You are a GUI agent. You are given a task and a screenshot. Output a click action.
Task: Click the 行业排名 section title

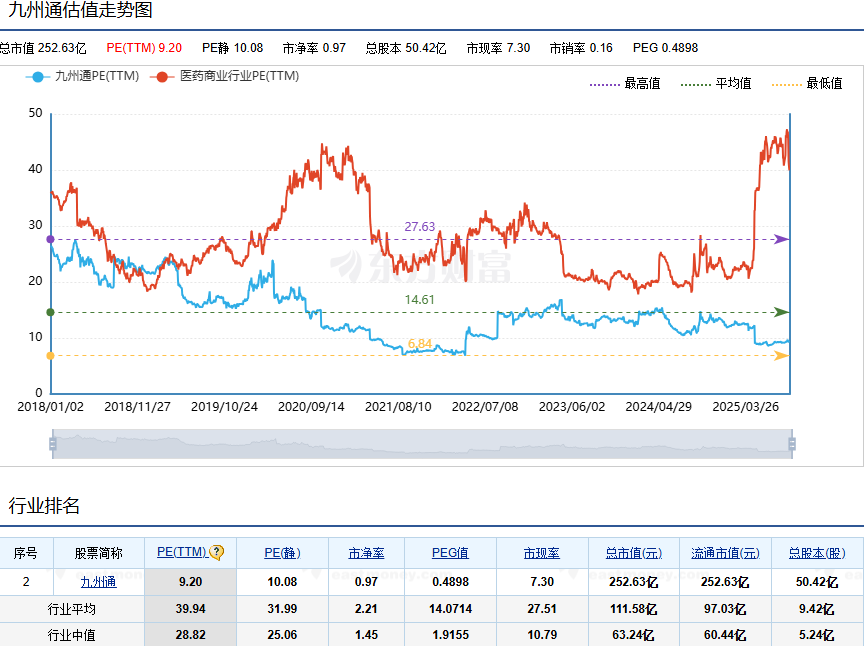click(x=44, y=506)
